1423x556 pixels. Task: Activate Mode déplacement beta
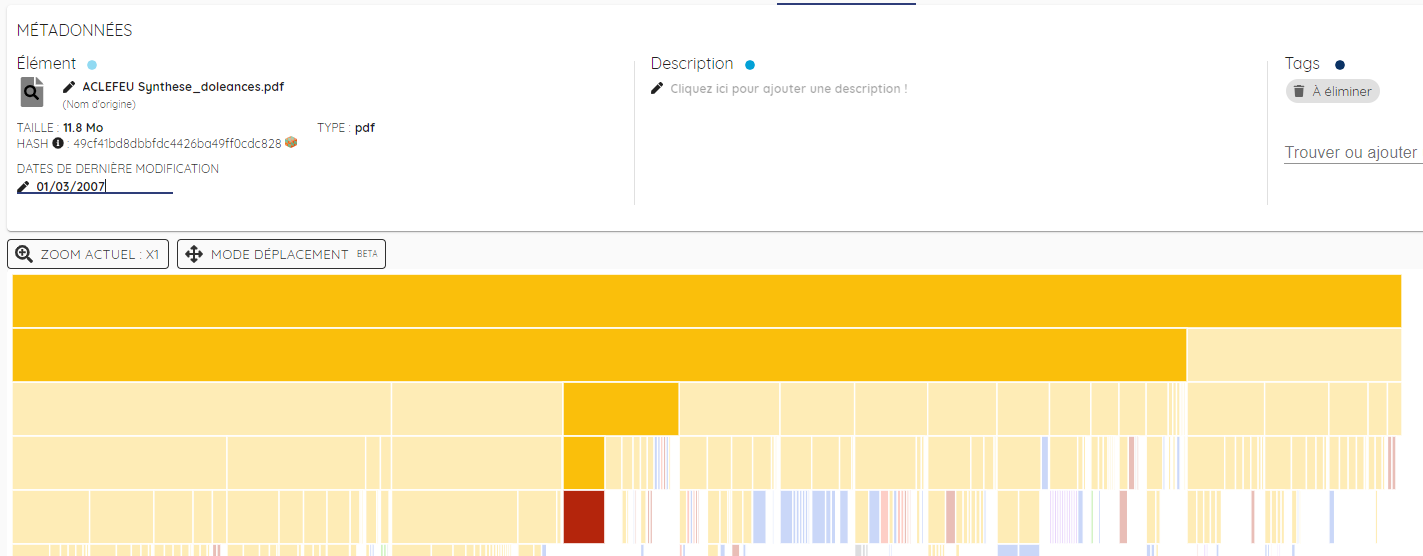[x=281, y=254]
